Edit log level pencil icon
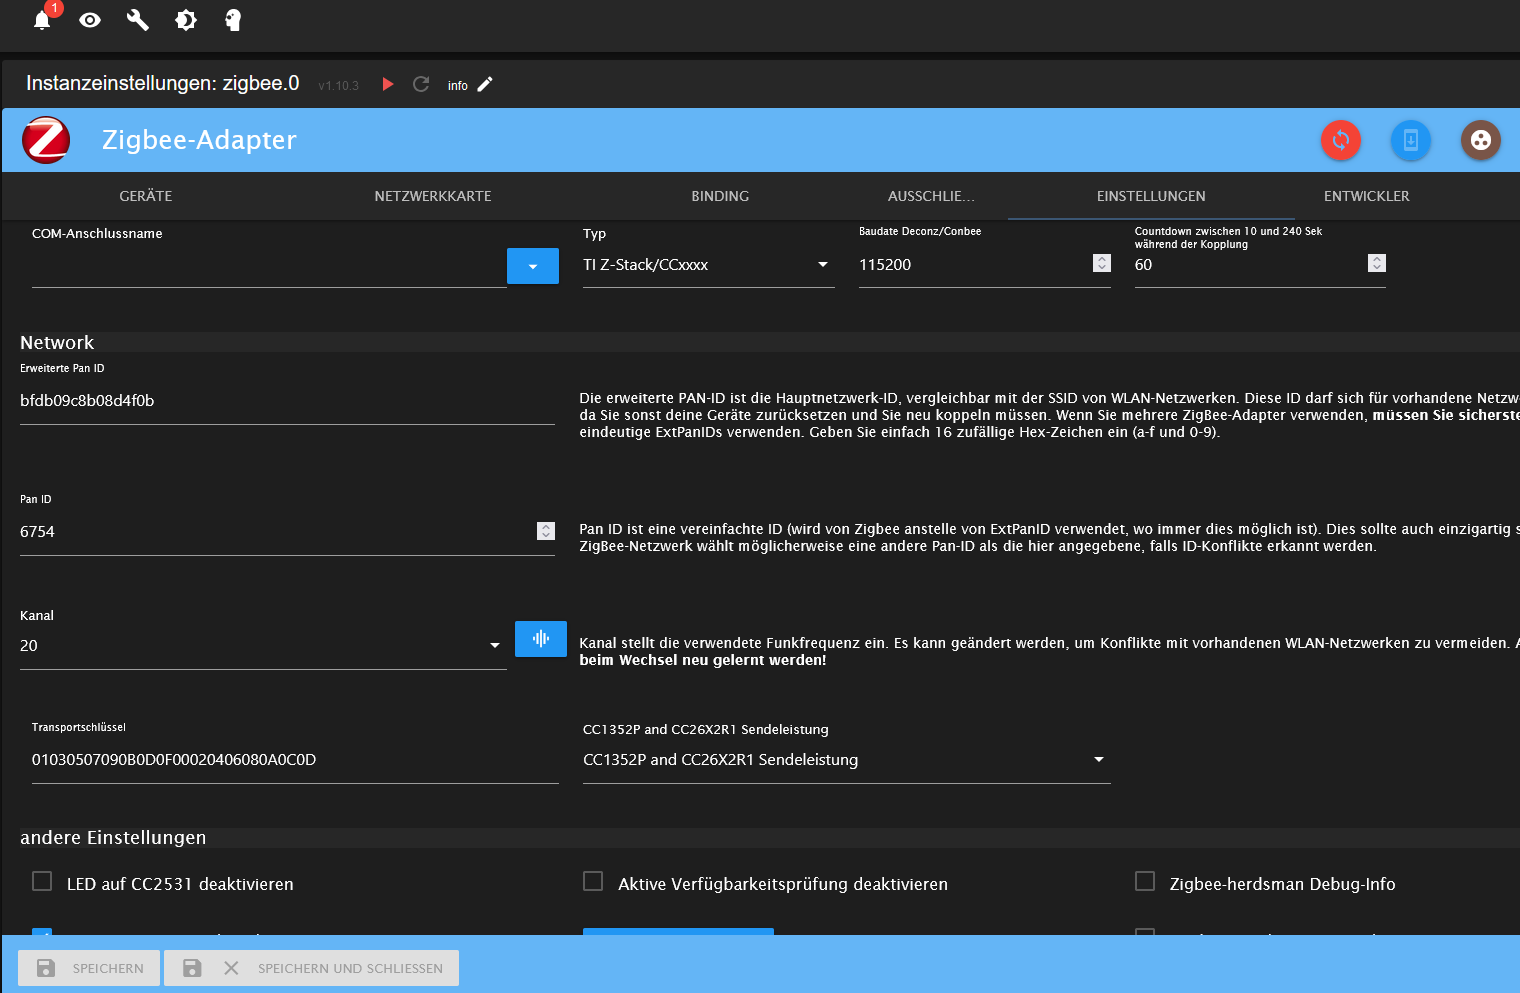This screenshot has height=993, width=1520. tap(485, 84)
